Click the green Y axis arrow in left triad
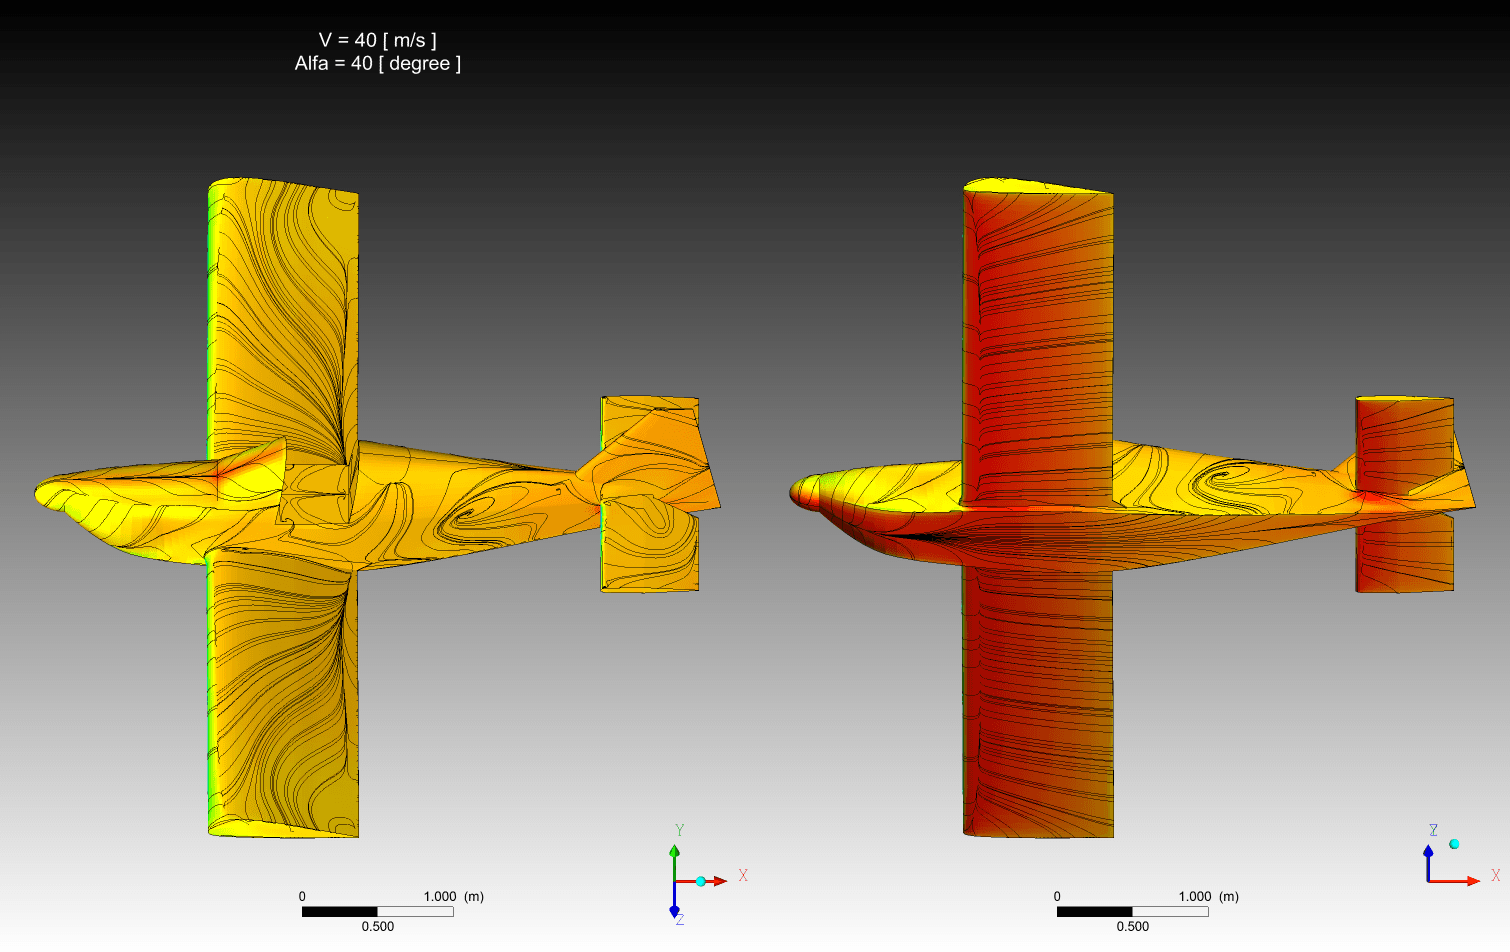 pyautogui.click(x=674, y=853)
